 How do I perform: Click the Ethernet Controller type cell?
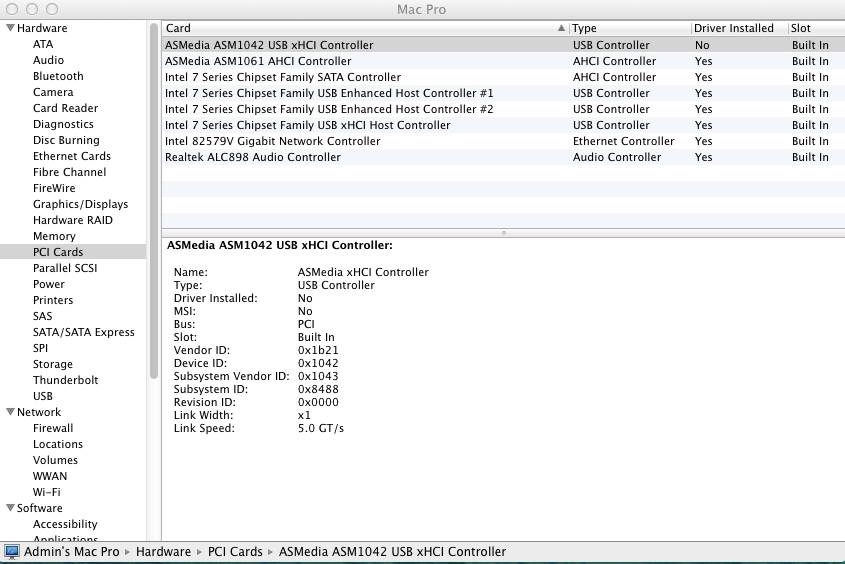pyautogui.click(x=624, y=141)
